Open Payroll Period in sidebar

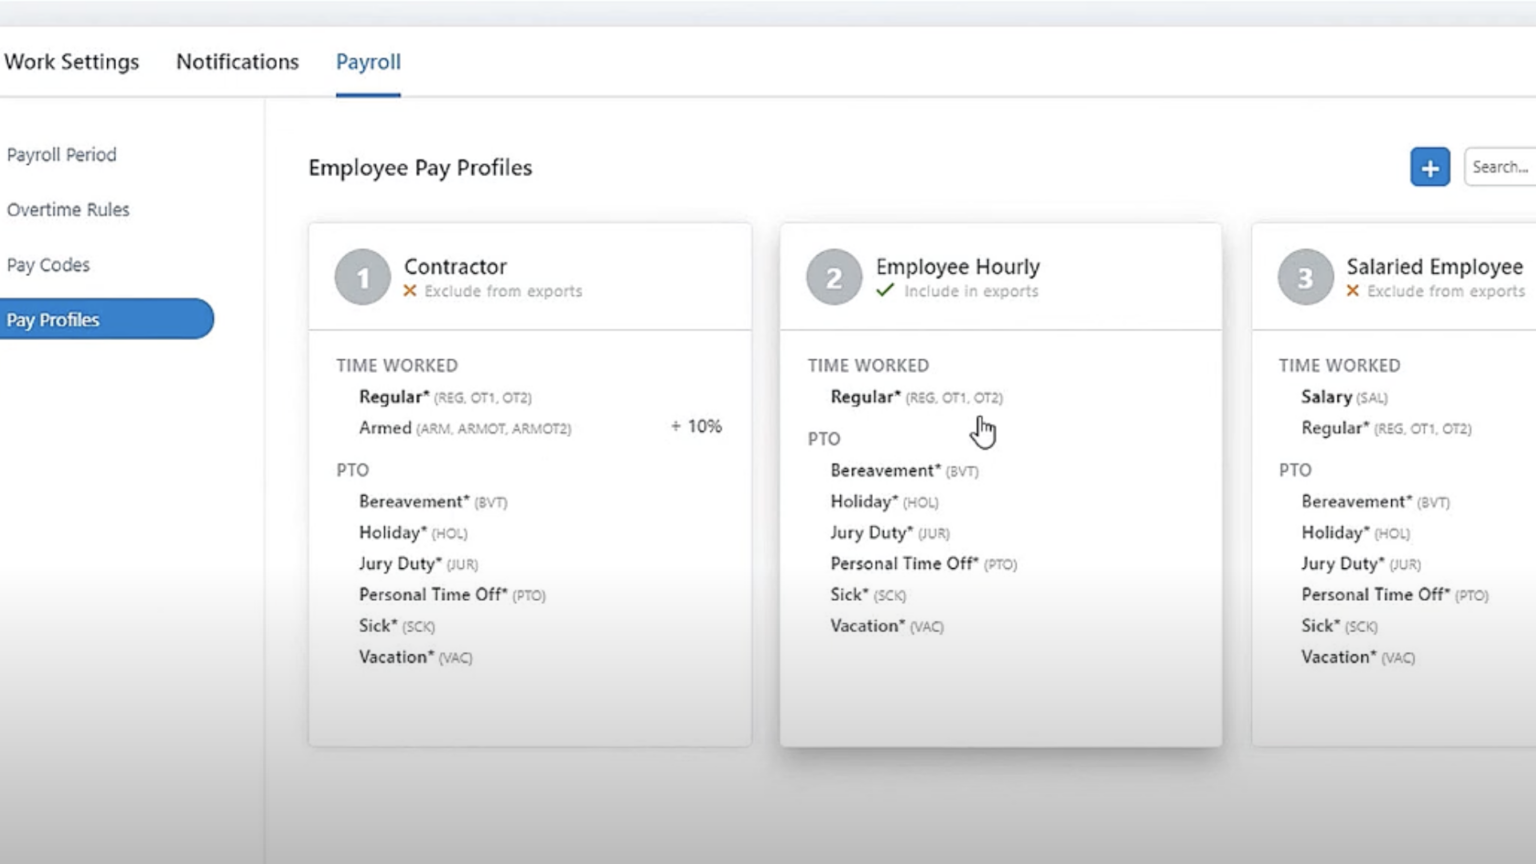click(62, 155)
